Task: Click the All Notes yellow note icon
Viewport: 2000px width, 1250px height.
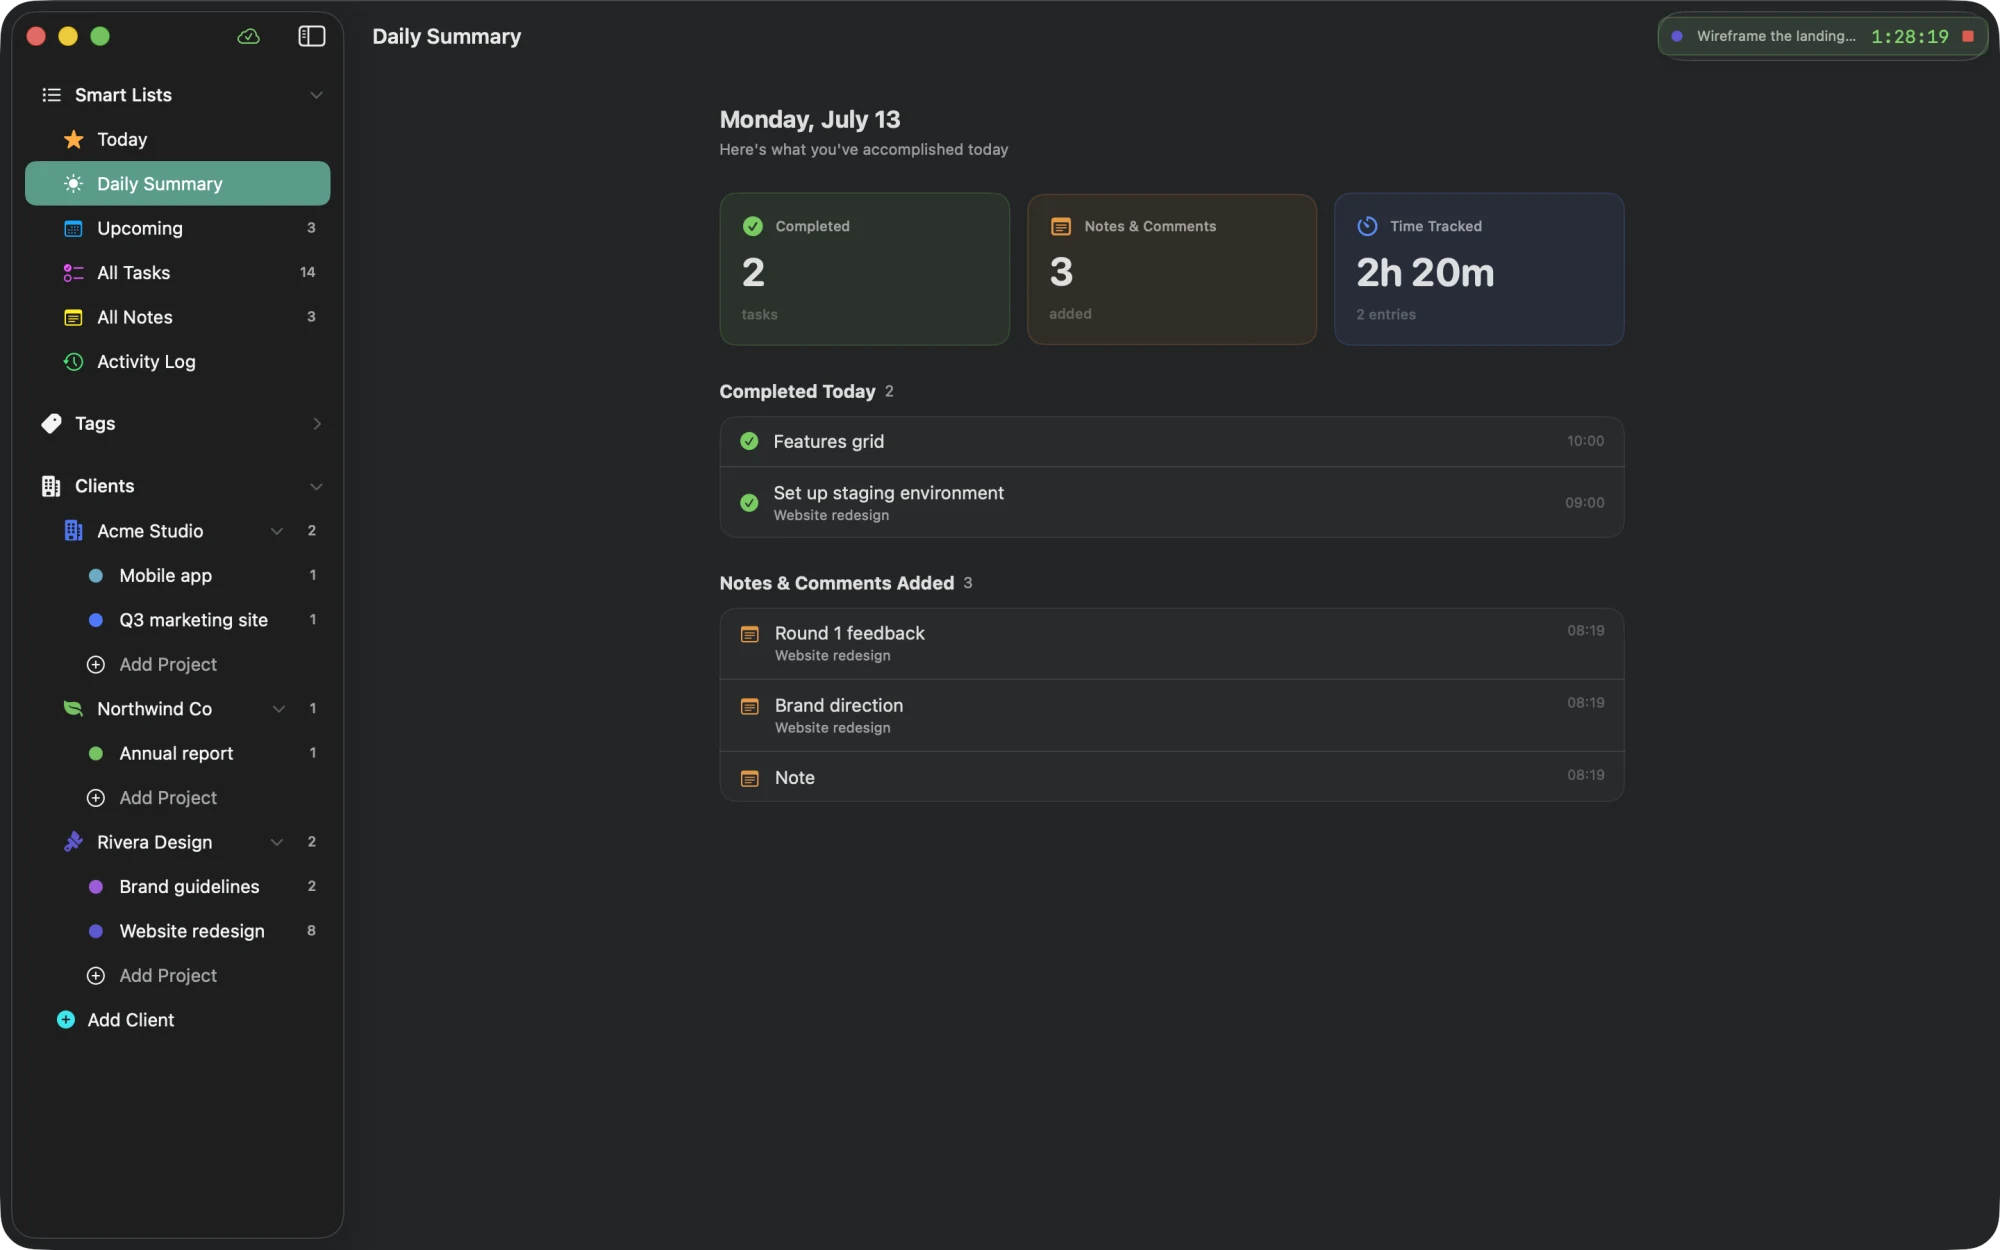Action: click(x=73, y=317)
